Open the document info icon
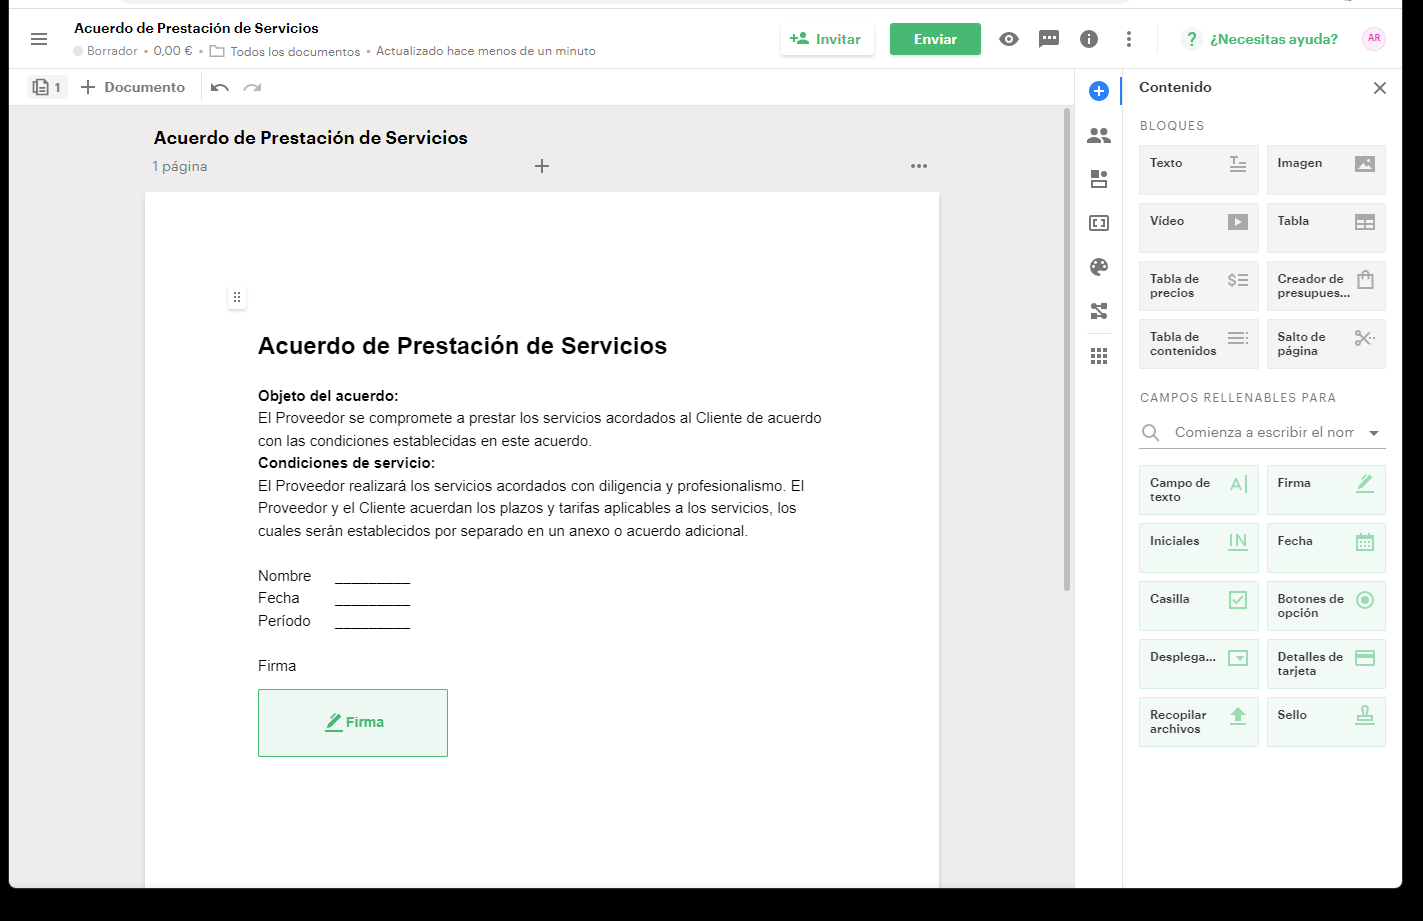The width and height of the screenshot is (1423, 921). (1089, 39)
